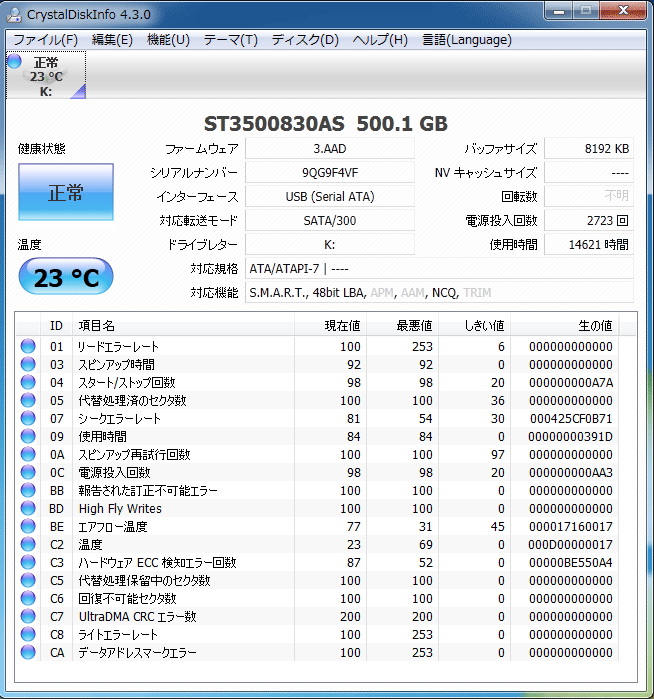Open the 機能(U) menu
This screenshot has width=654, height=699.
coord(168,40)
